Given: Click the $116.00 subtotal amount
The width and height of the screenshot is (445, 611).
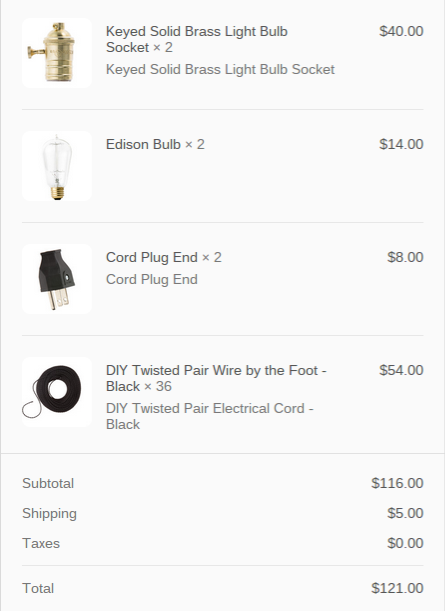Looking at the screenshot, I should tap(397, 483).
